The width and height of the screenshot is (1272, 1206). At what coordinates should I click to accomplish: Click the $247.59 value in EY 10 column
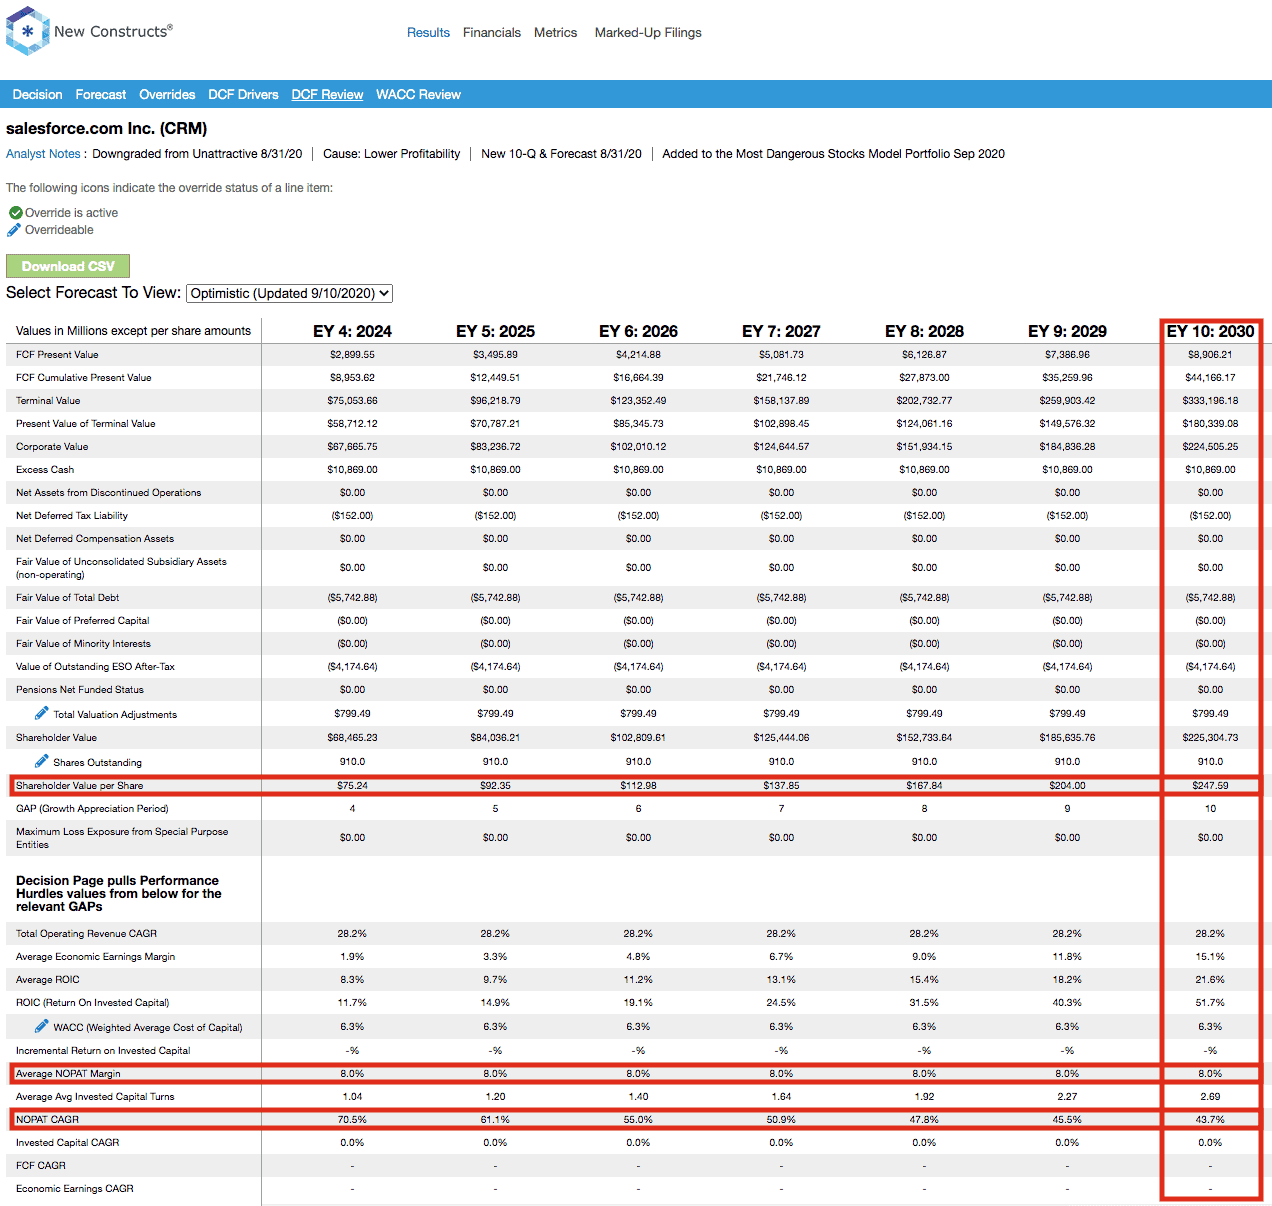[1210, 786]
